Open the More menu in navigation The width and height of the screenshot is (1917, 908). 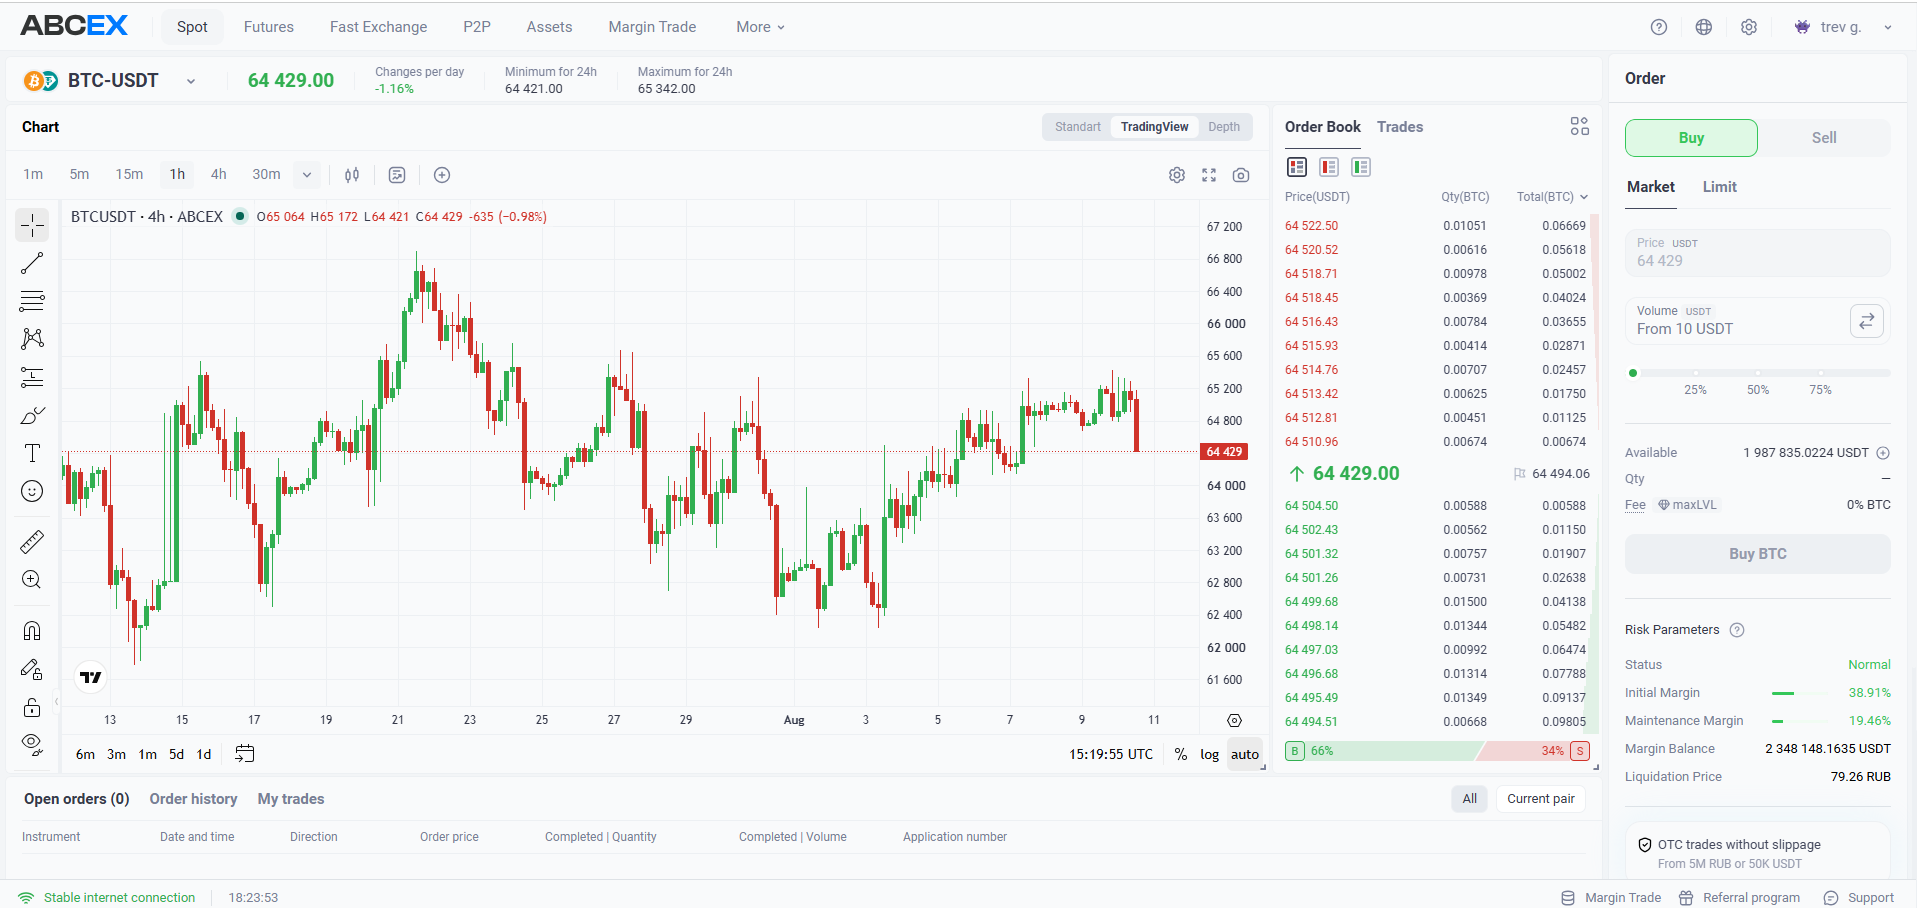click(760, 27)
